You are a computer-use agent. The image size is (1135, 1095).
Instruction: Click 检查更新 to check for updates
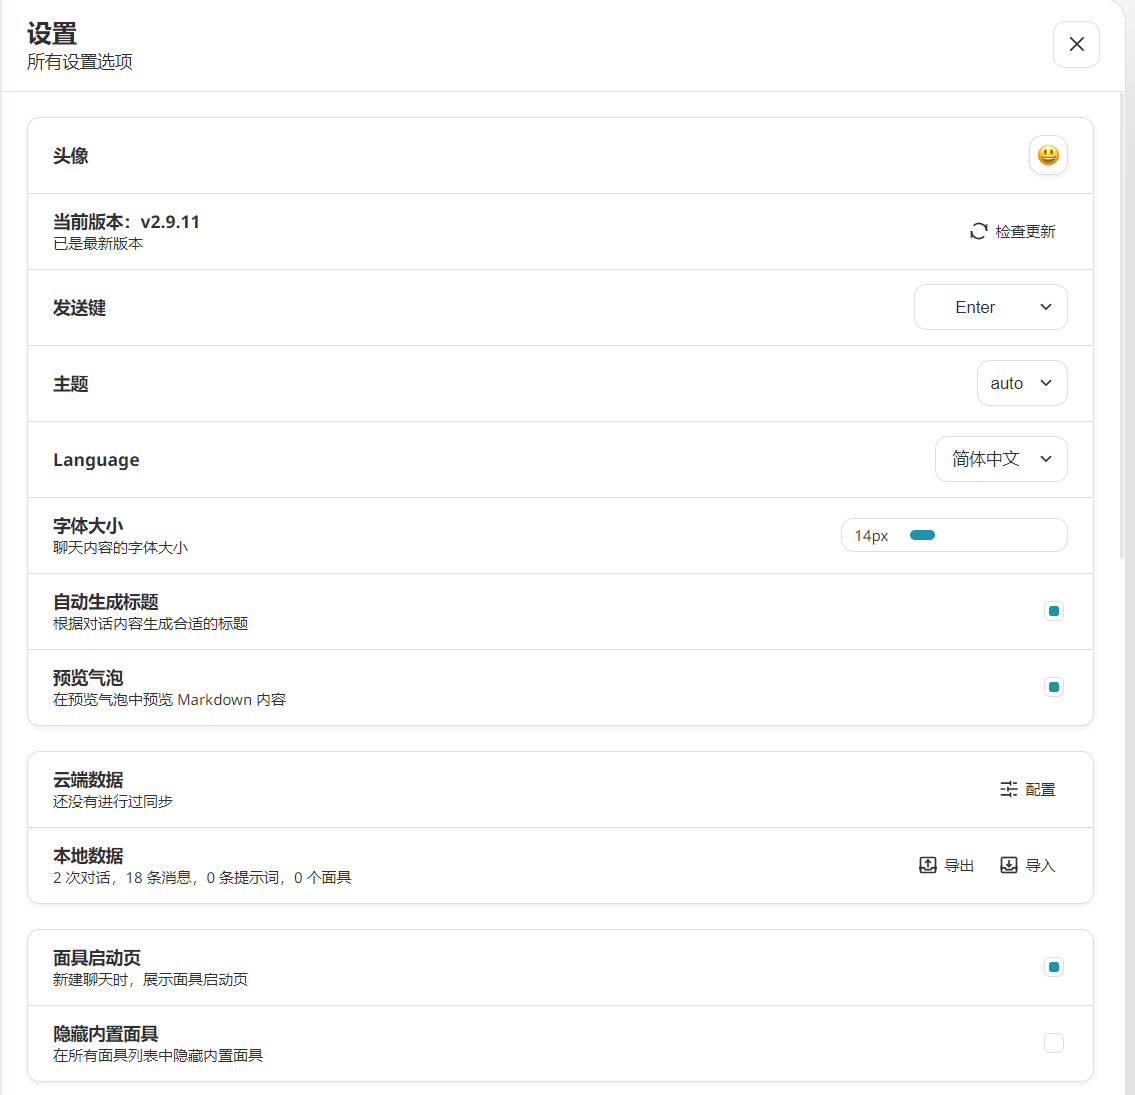[1013, 232]
